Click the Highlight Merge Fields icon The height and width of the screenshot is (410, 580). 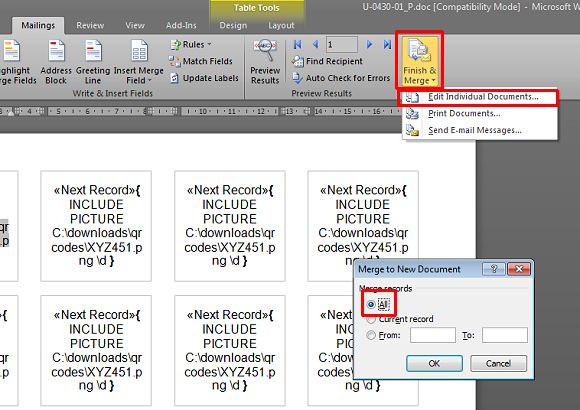click(12, 51)
